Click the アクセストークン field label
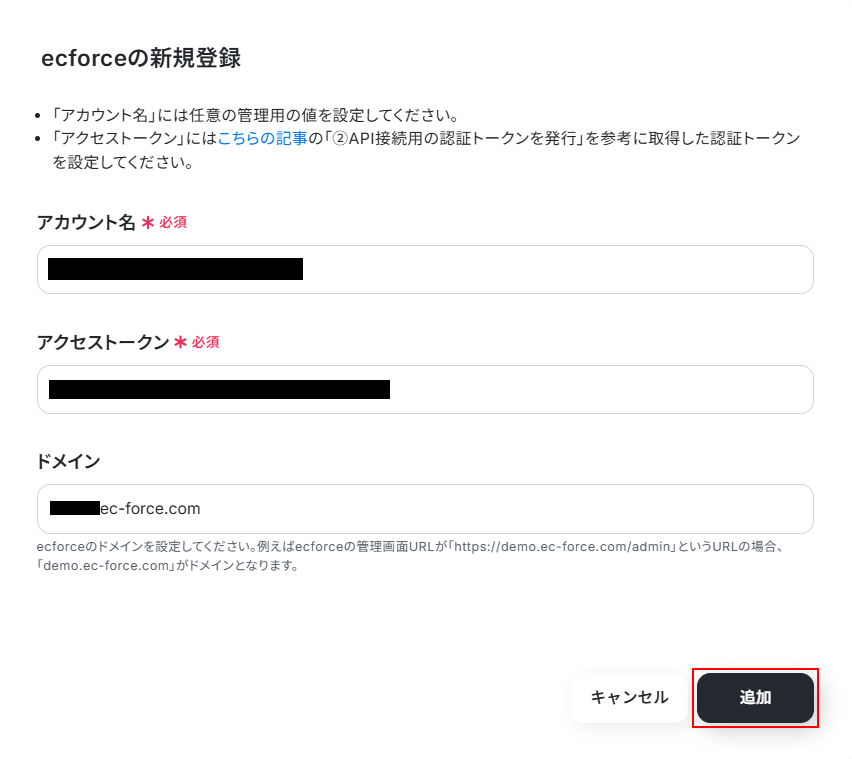The width and height of the screenshot is (852, 759). click(x=103, y=342)
